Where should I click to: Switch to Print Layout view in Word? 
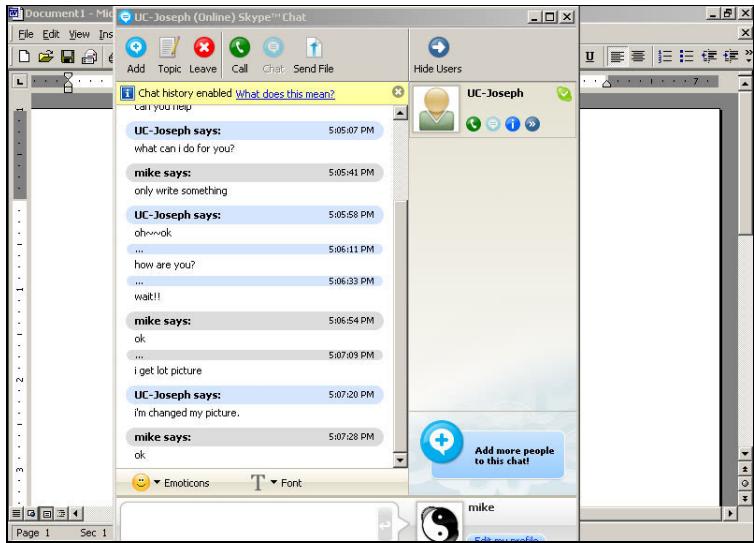coord(46,513)
